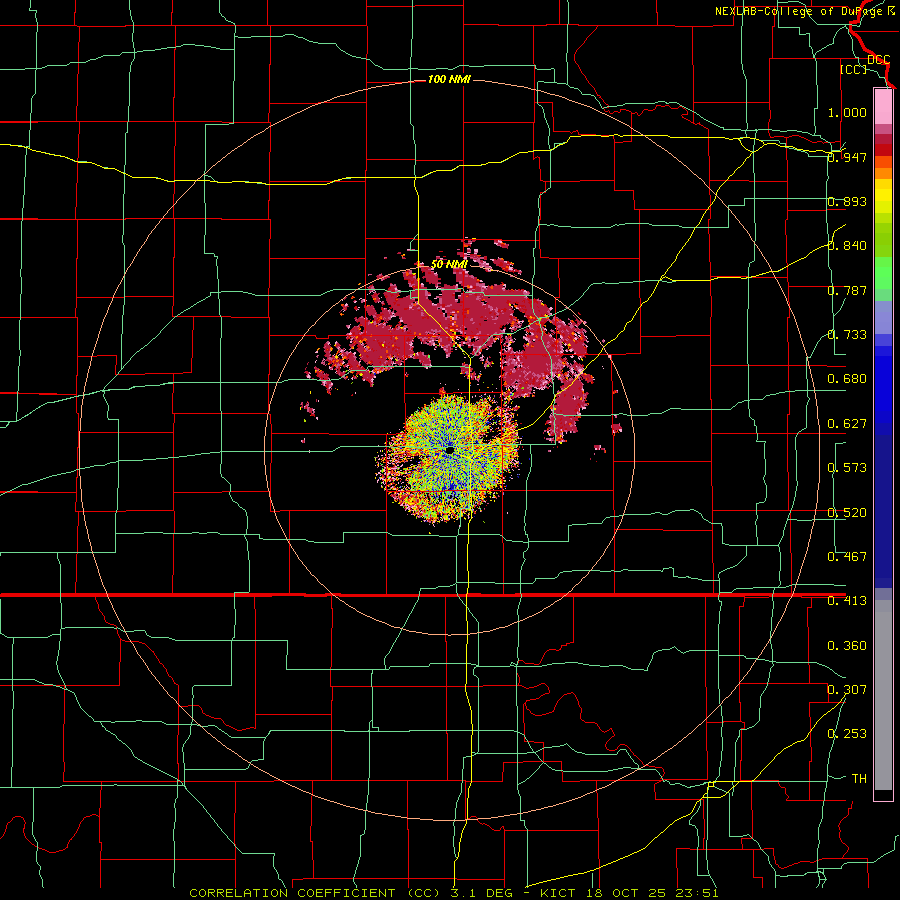The height and width of the screenshot is (900, 900).
Task: Click the DCC product label
Action: pos(878,59)
